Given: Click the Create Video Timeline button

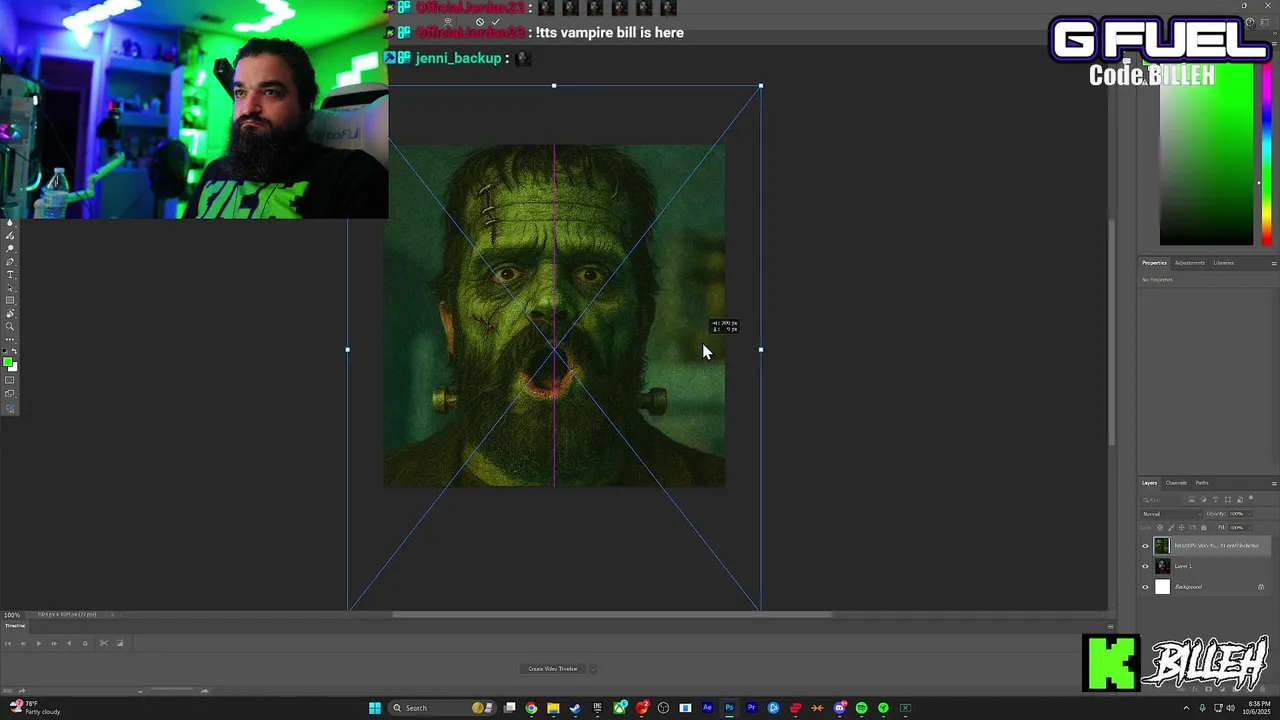Looking at the screenshot, I should click(x=553, y=669).
